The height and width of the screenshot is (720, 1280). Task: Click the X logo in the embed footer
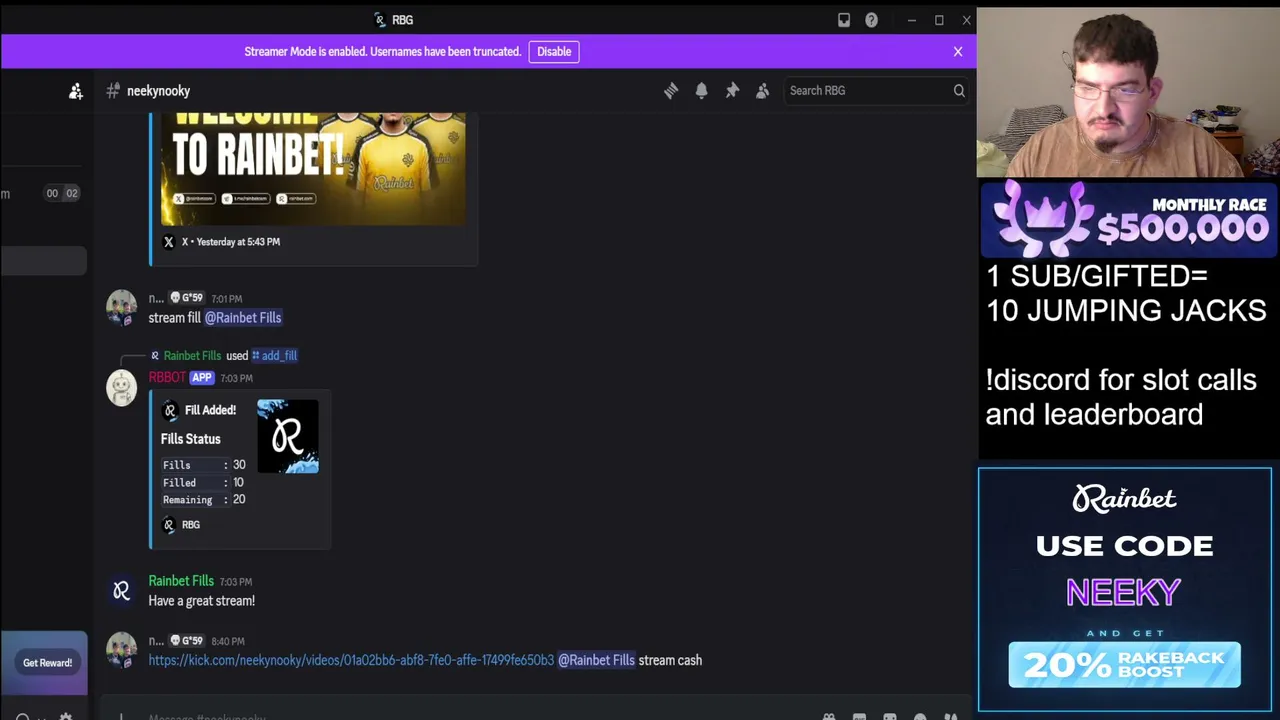pos(169,242)
